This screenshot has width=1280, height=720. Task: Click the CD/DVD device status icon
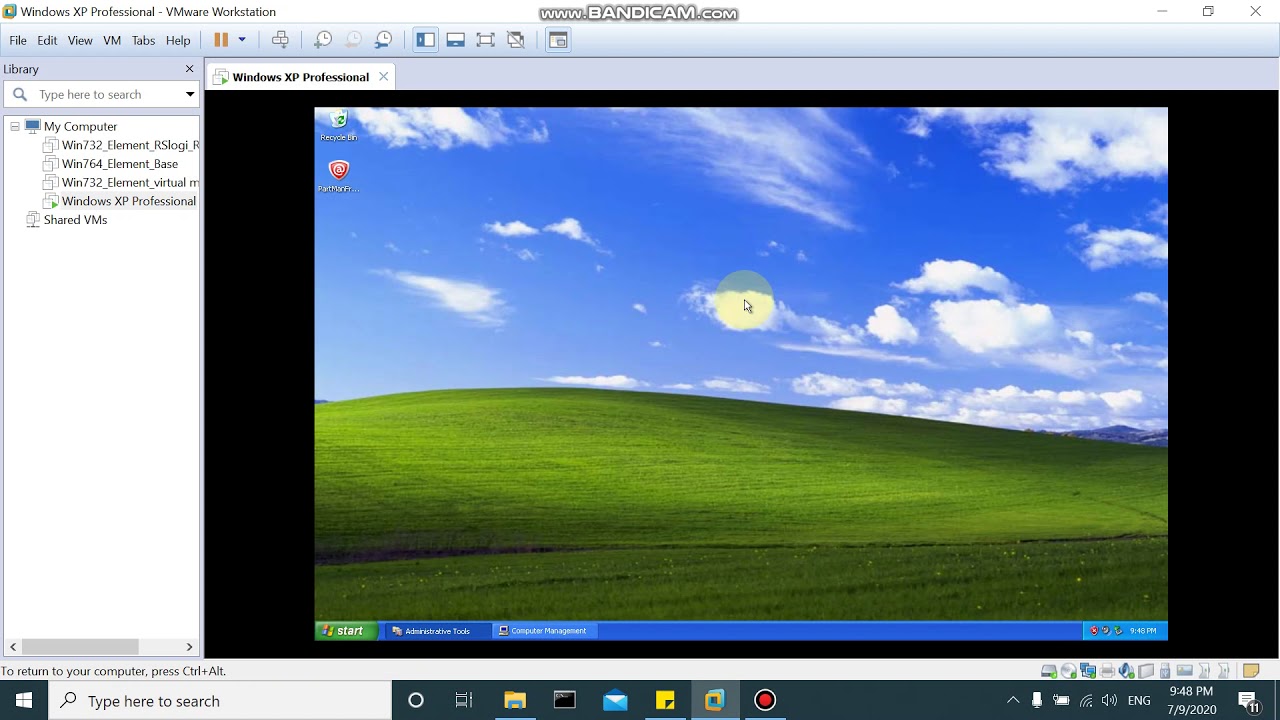(x=1069, y=671)
